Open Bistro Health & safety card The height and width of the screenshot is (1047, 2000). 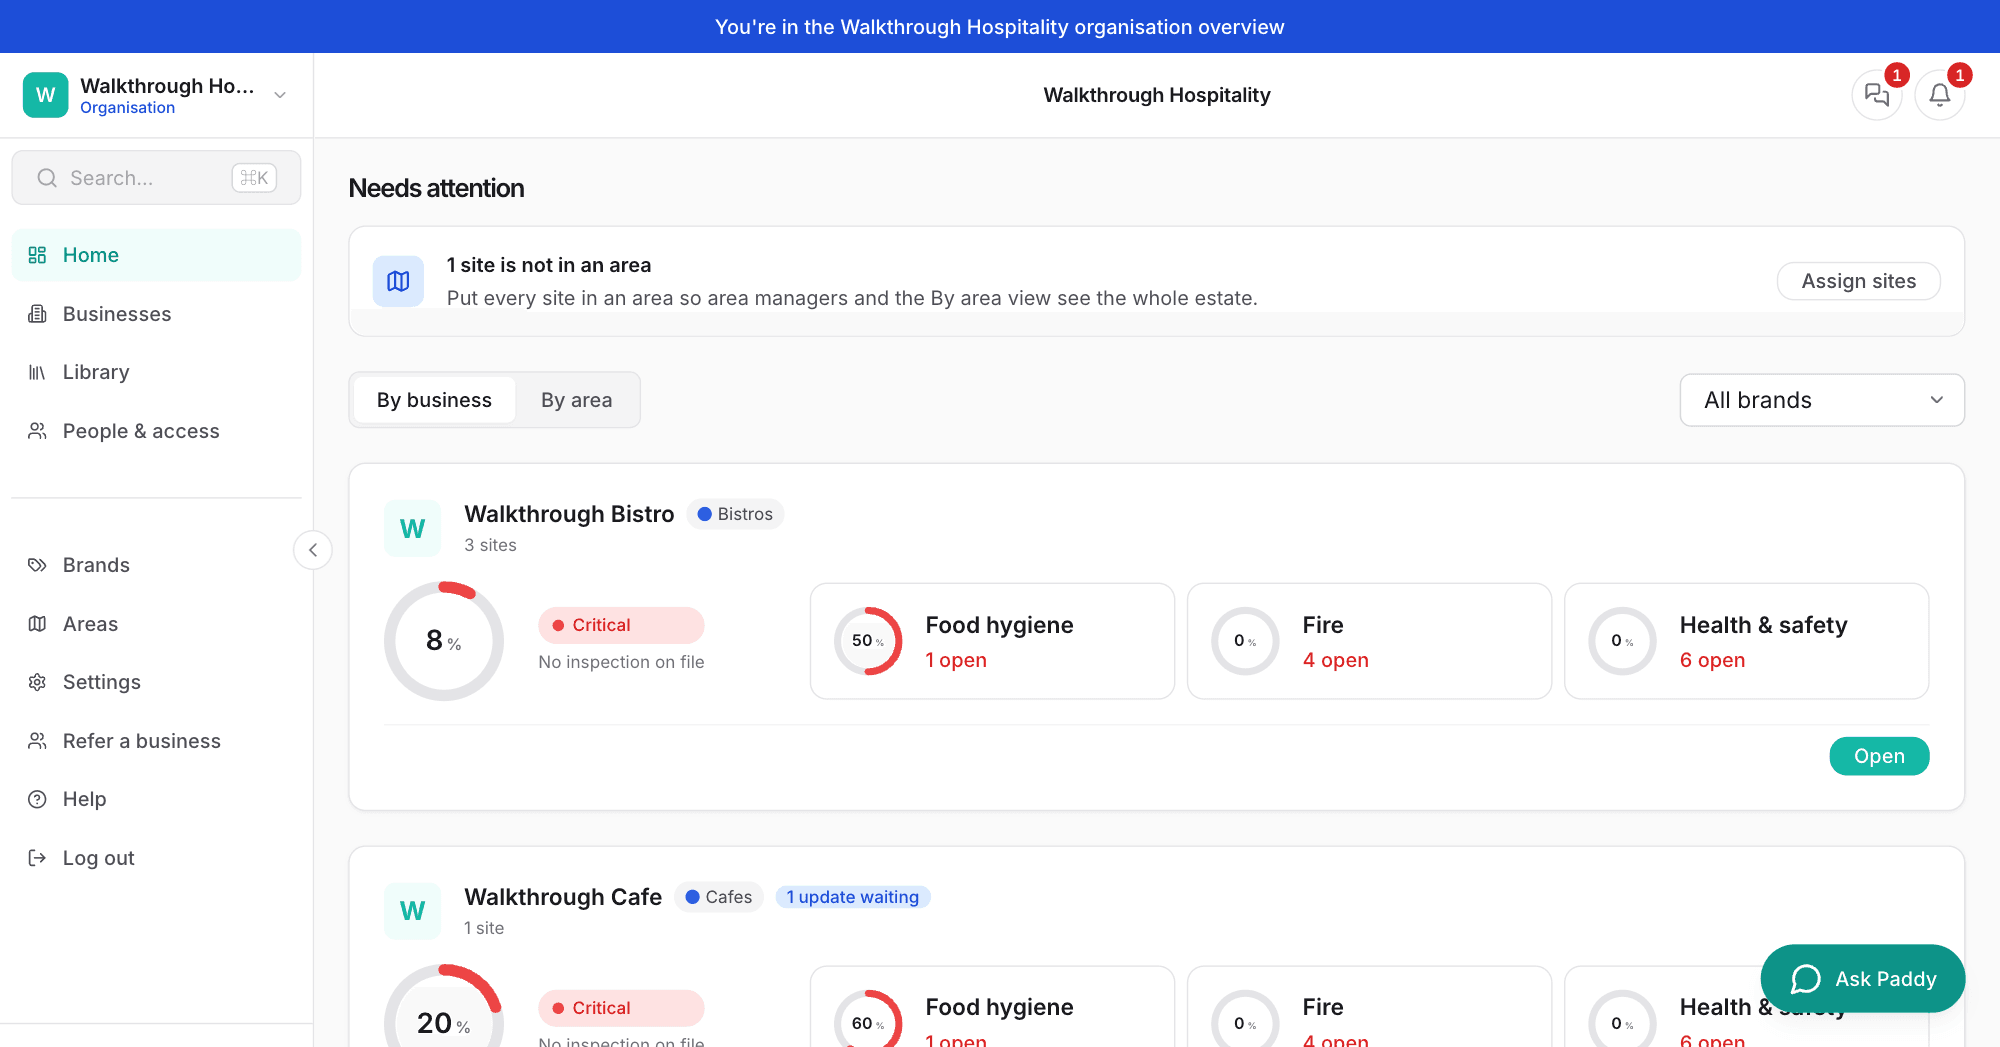(1746, 641)
